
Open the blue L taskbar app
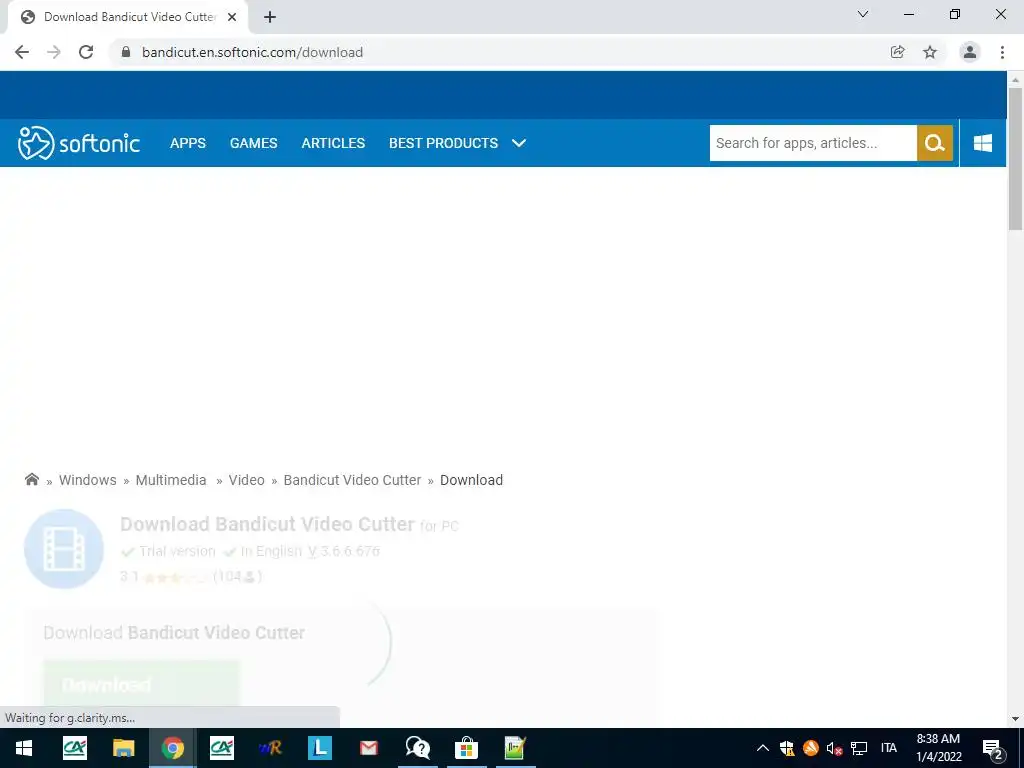click(319, 748)
